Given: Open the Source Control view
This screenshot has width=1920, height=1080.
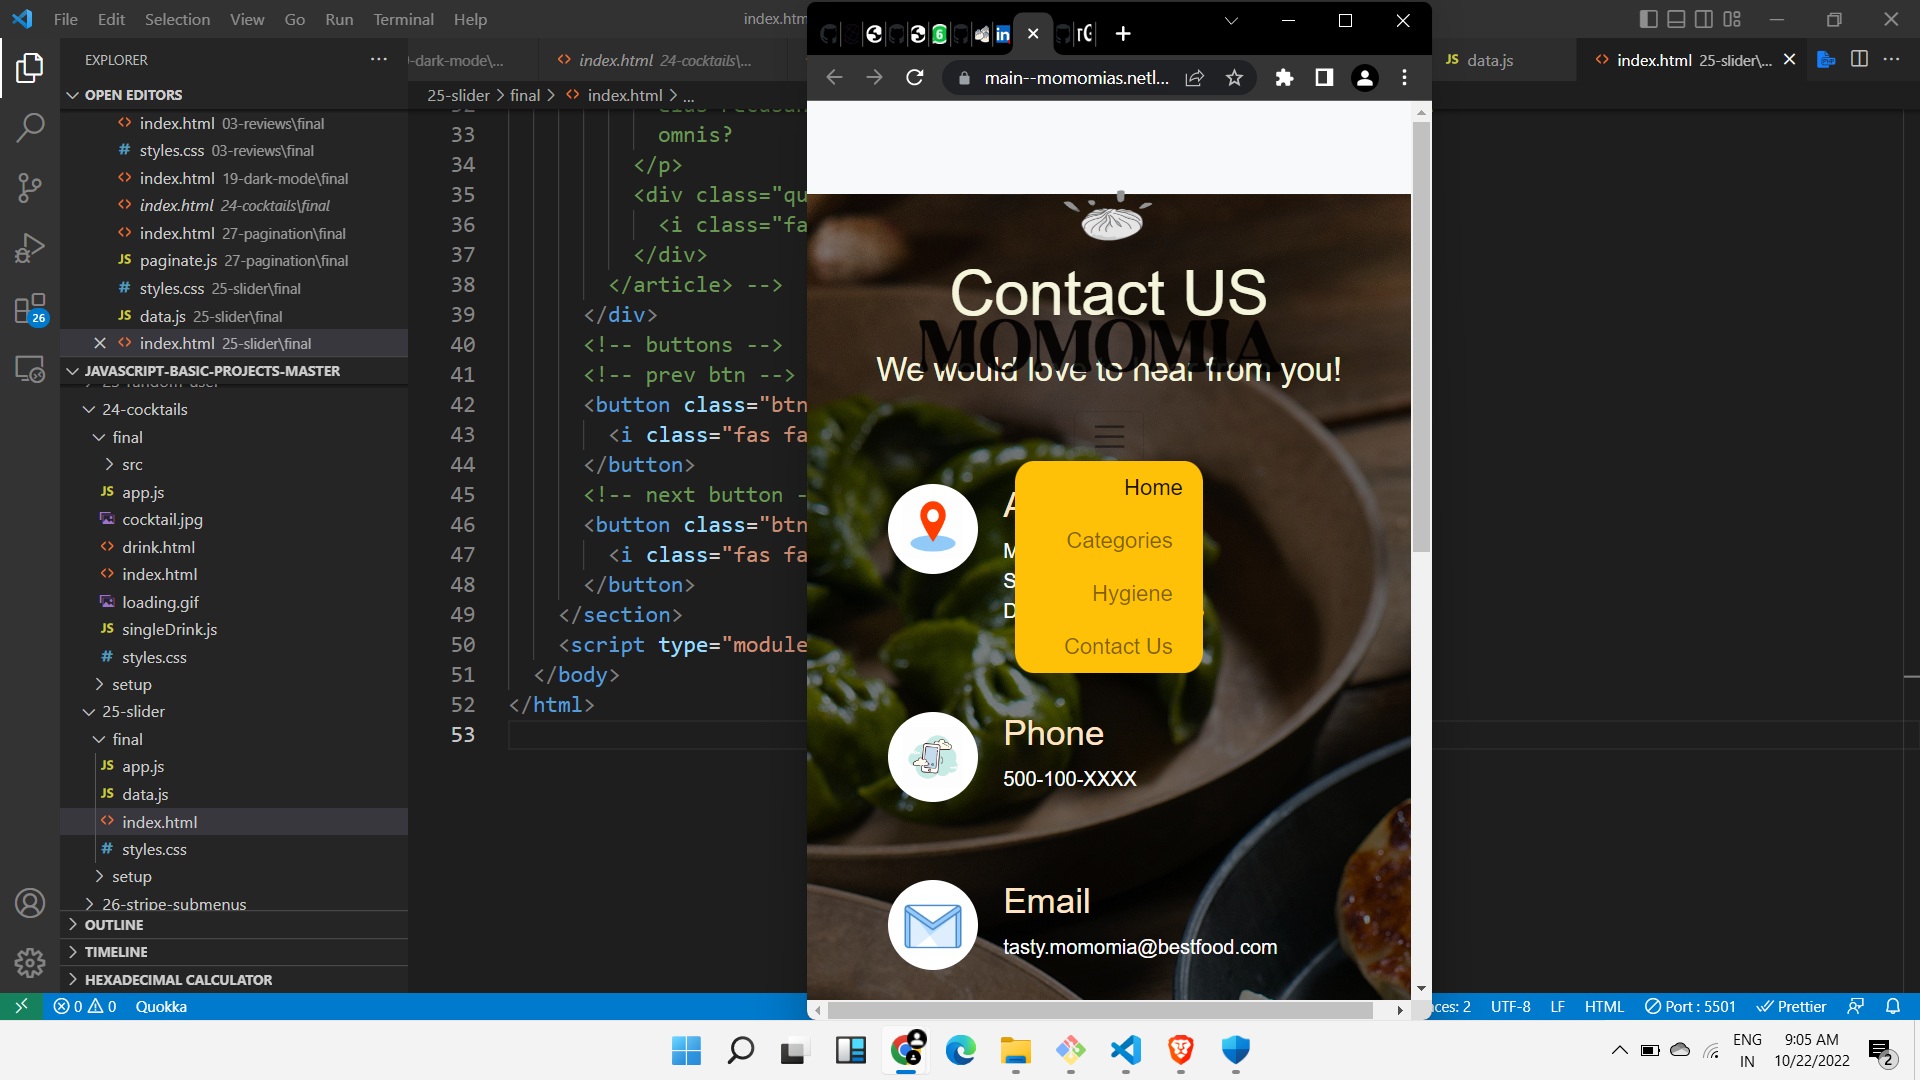Looking at the screenshot, I should tap(30, 188).
